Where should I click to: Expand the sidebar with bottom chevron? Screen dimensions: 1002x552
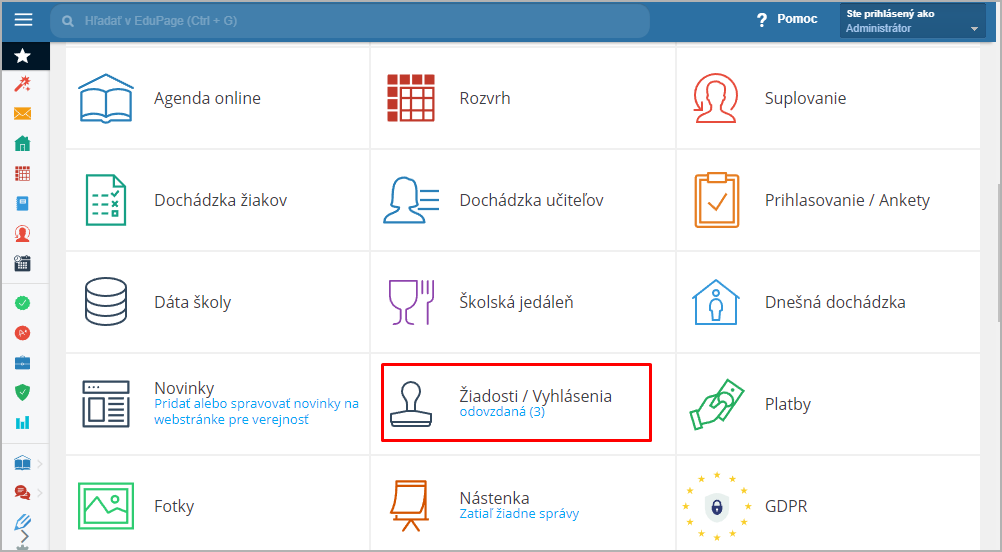pyautogui.click(x=25, y=535)
